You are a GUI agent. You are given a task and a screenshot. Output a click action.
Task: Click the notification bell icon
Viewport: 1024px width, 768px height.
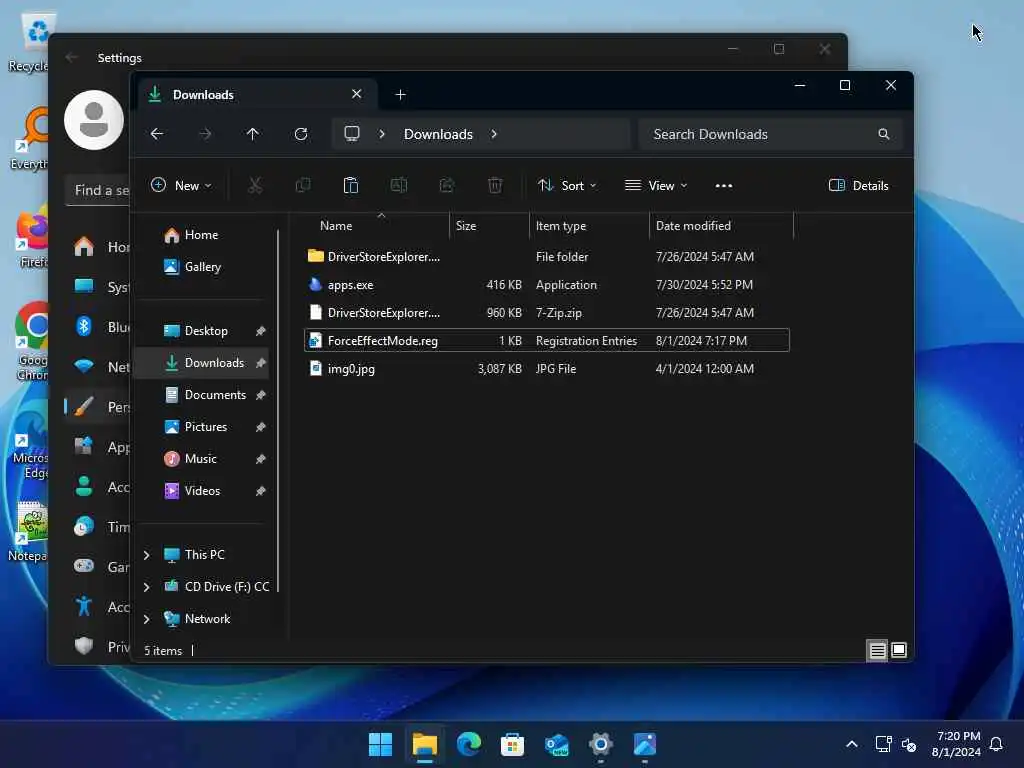[x=997, y=744]
